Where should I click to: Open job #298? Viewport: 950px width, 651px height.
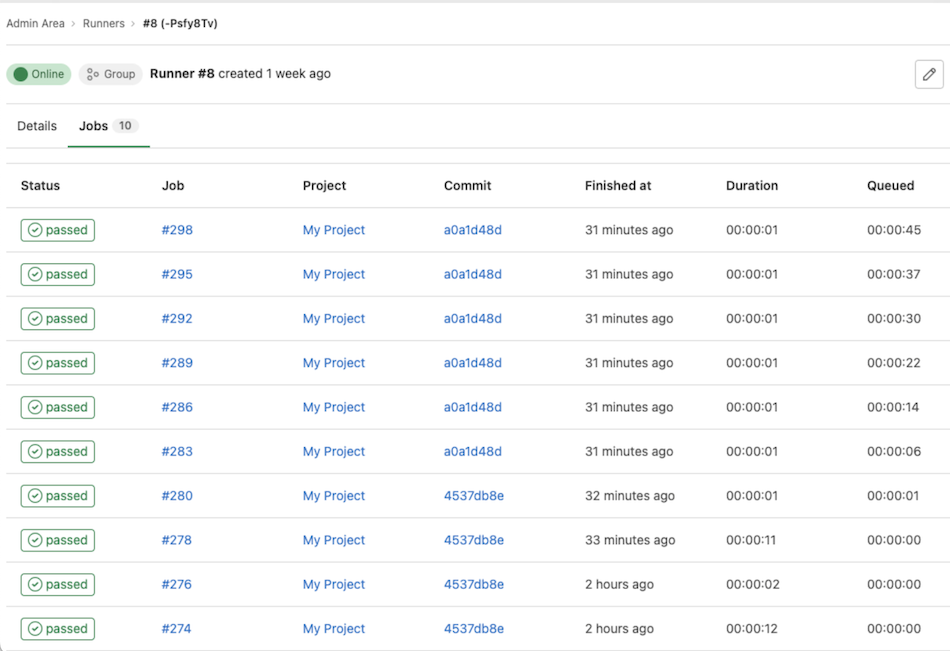click(176, 230)
